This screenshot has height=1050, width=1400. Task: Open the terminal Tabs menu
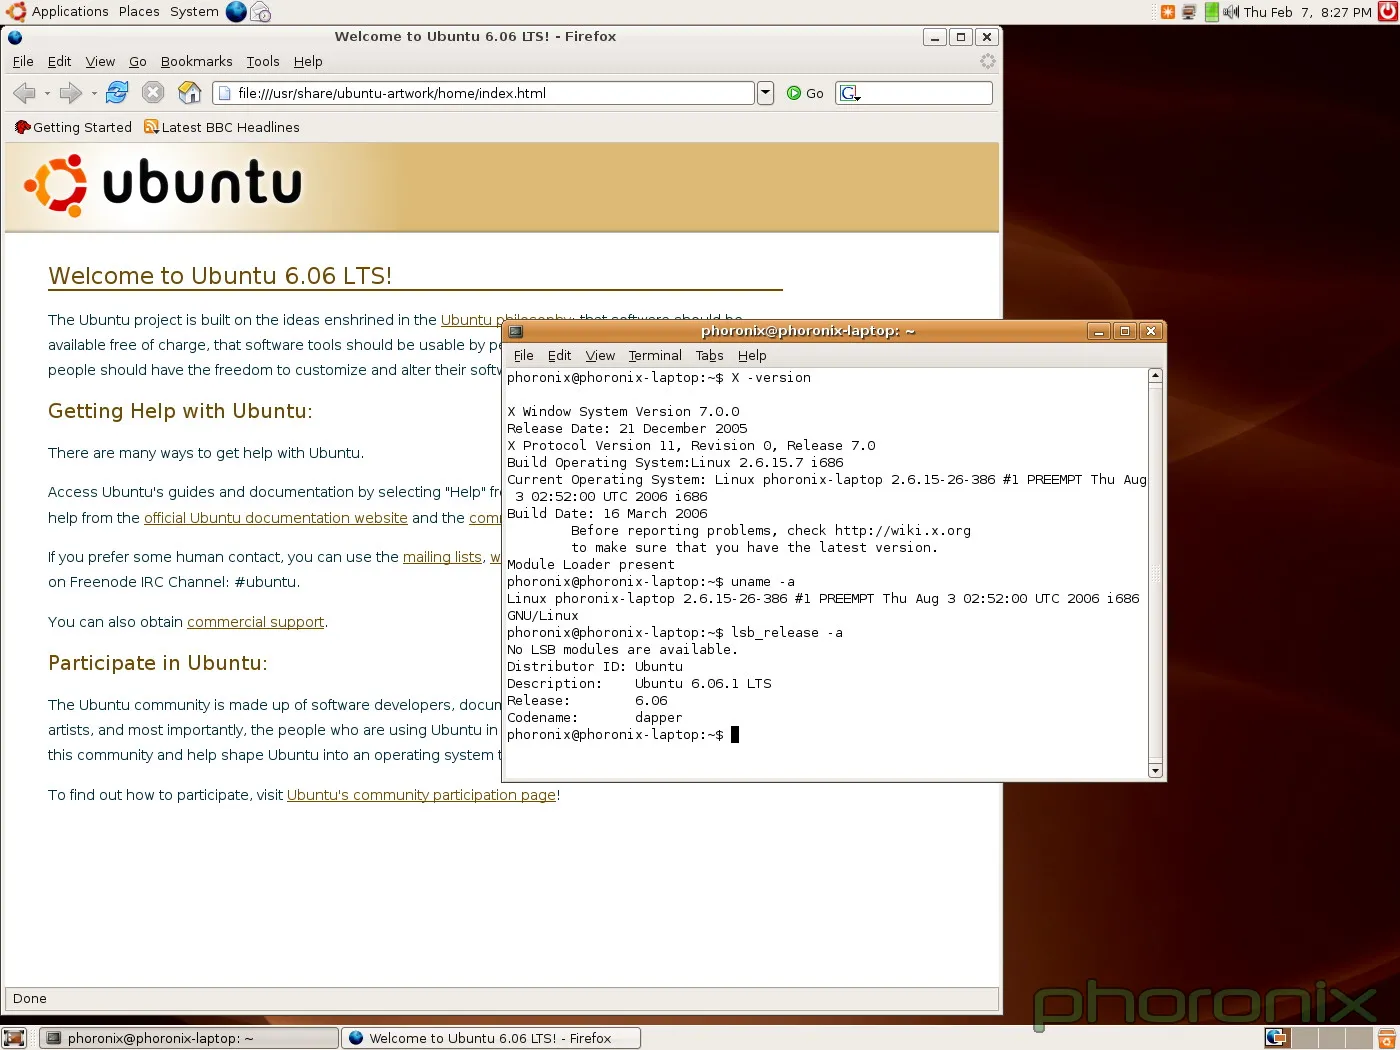709,355
